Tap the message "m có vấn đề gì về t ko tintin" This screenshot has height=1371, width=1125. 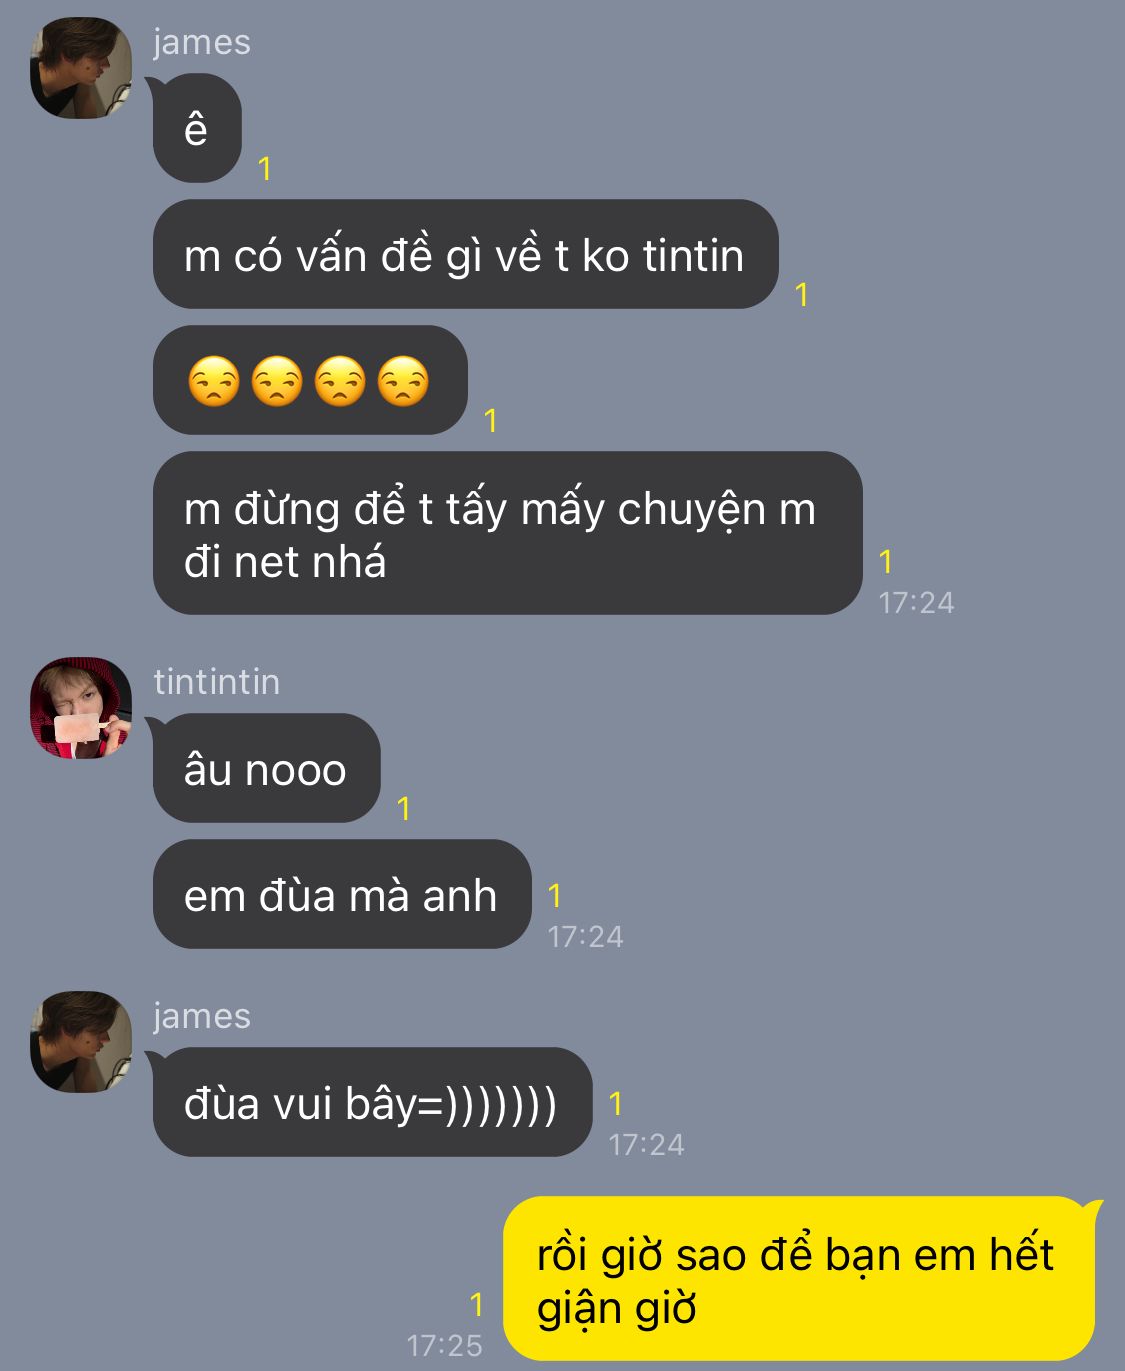tap(465, 254)
